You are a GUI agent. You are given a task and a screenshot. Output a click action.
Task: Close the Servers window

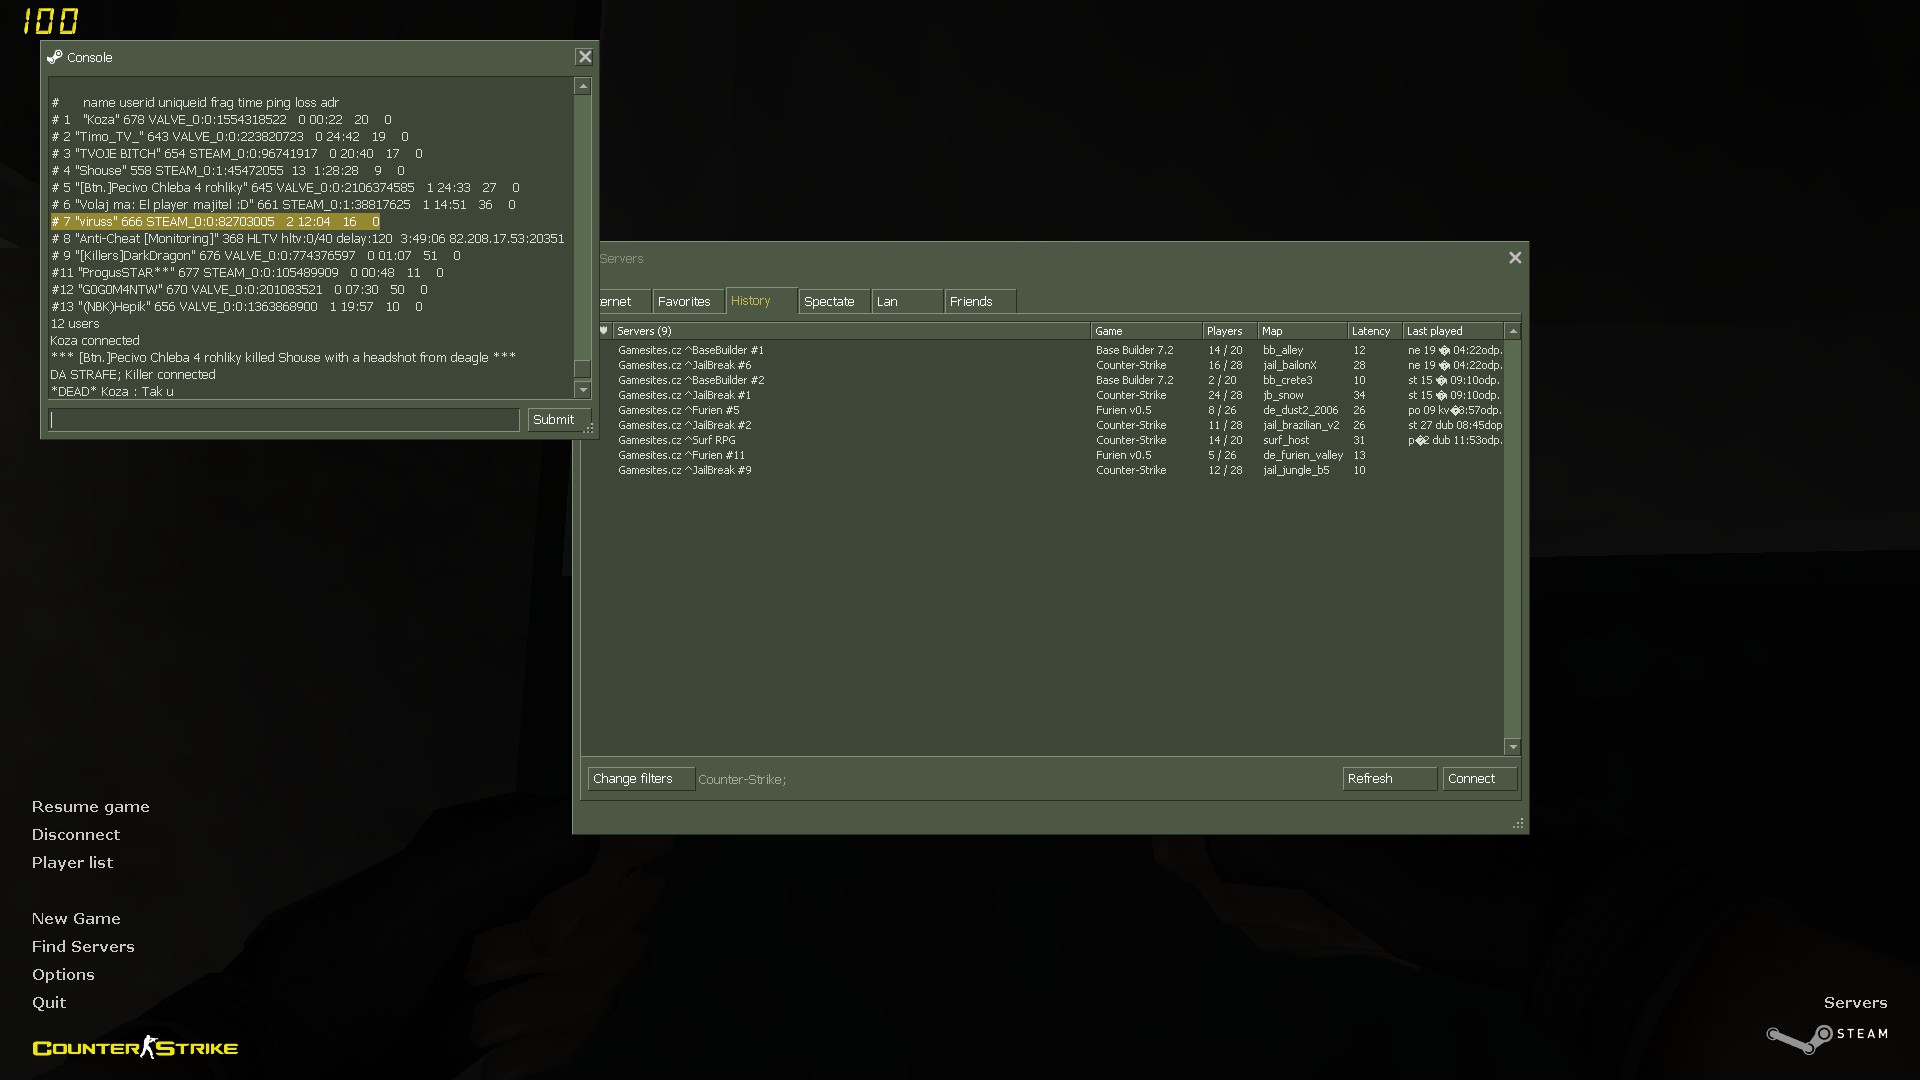tap(1515, 258)
